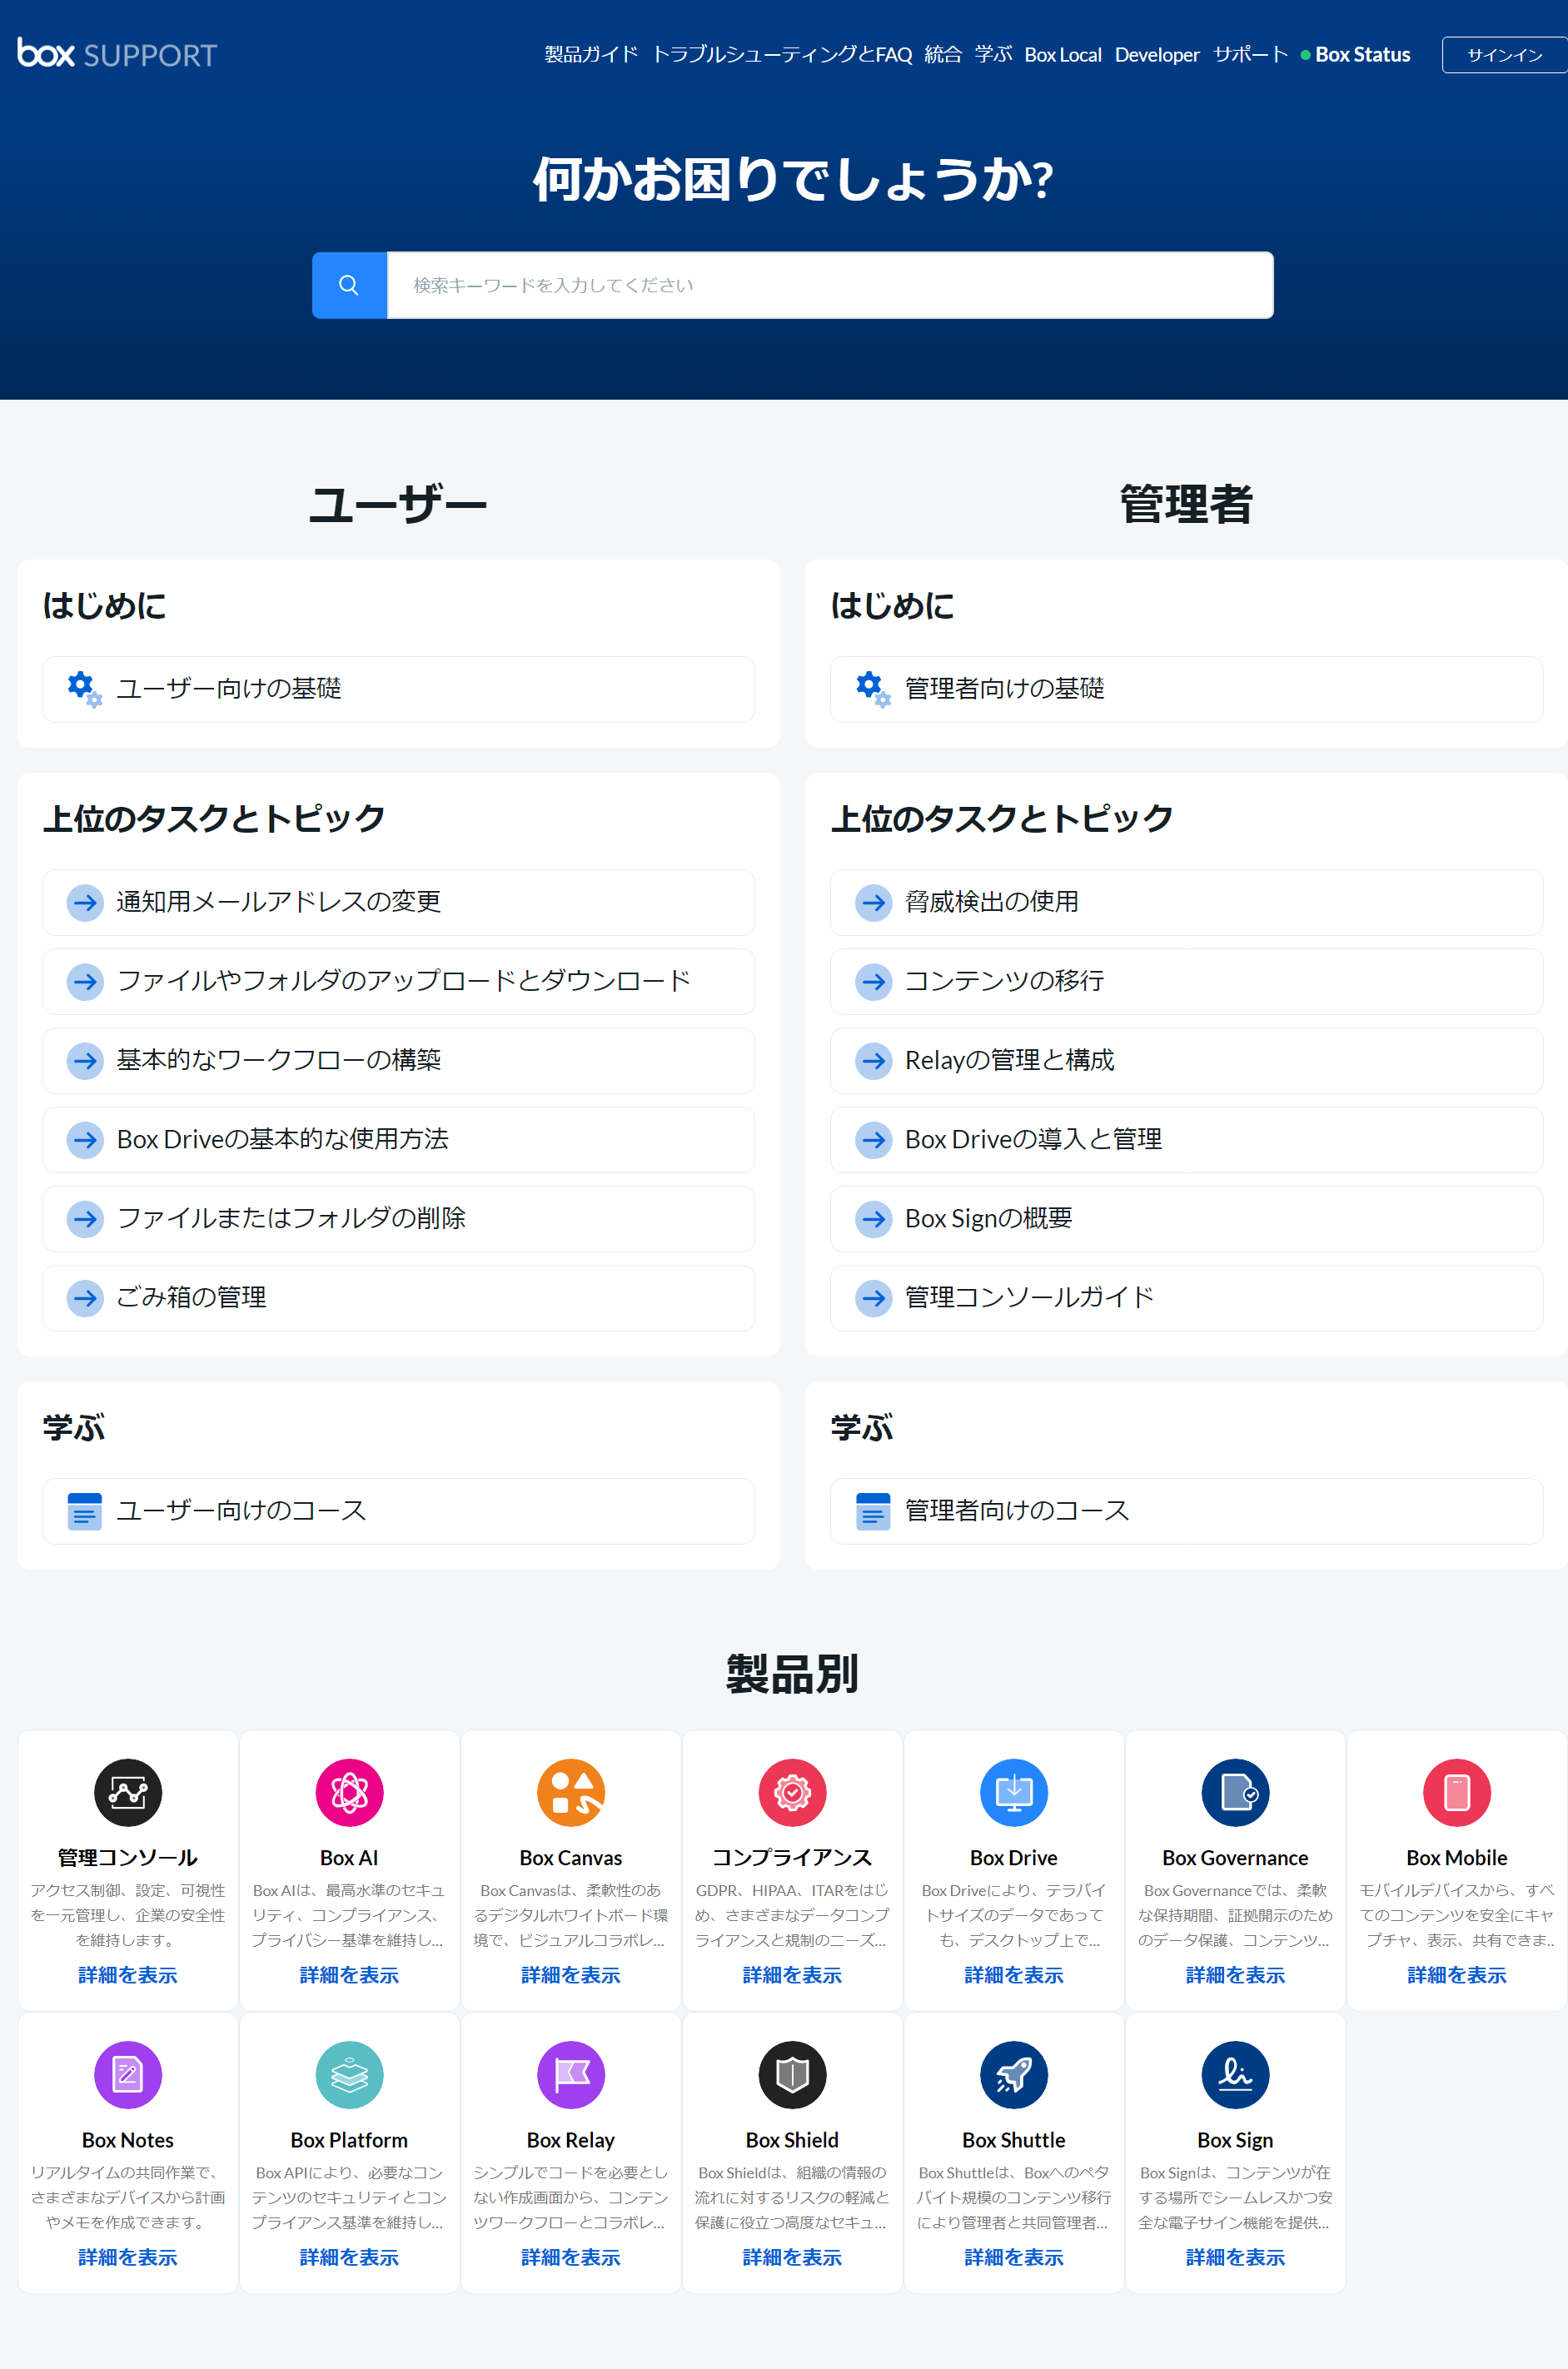Screen dimensions: 1568x2369
Task: Click arrow icon beside Box Signの概要
Action: pyautogui.click(x=873, y=1219)
